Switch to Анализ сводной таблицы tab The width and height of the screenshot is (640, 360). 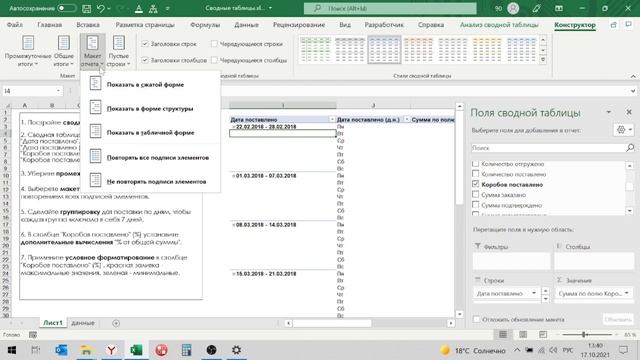tap(499, 25)
